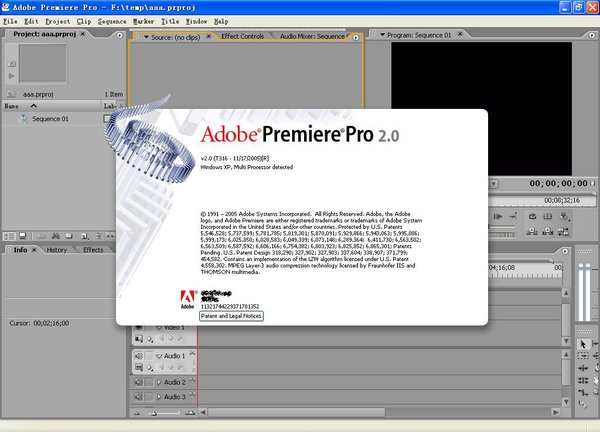The height and width of the screenshot is (432, 600).
Task: Click the Program monitor shuttle slider
Action: pyautogui.click(x=501, y=227)
